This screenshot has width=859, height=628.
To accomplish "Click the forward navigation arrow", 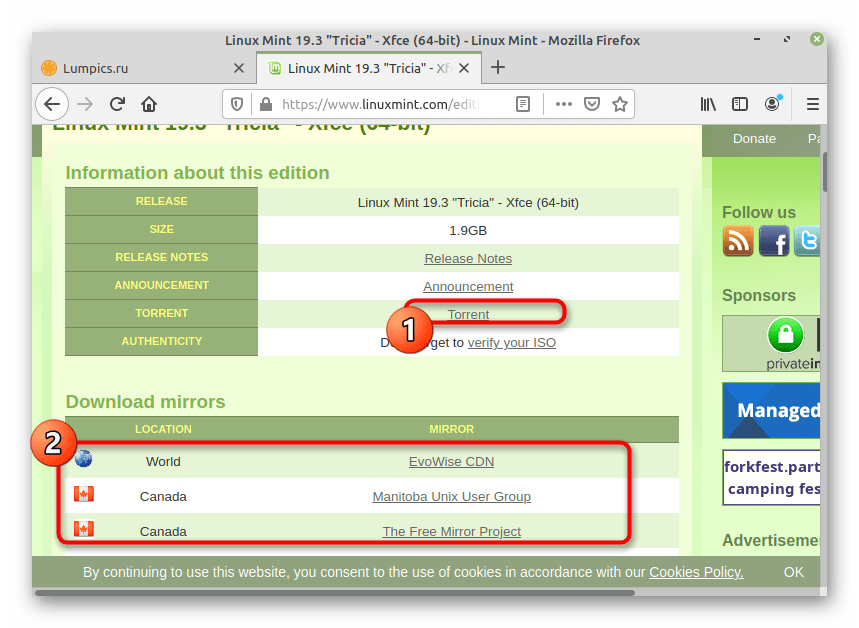I will click(85, 104).
